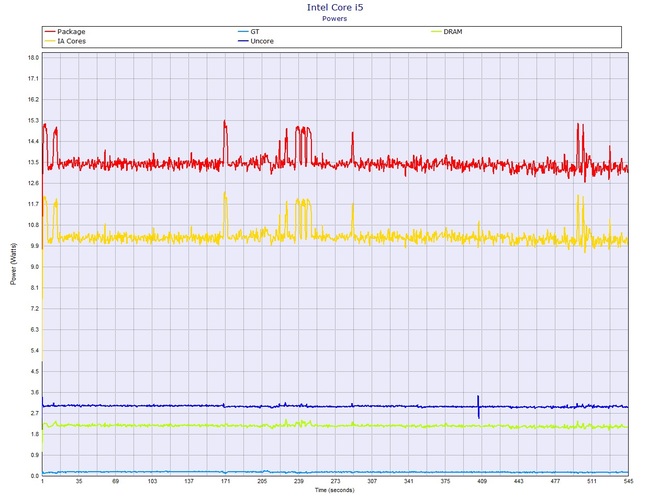670x502 pixels.
Task: Click the 409 x-axis tick label
Action: [482, 481]
